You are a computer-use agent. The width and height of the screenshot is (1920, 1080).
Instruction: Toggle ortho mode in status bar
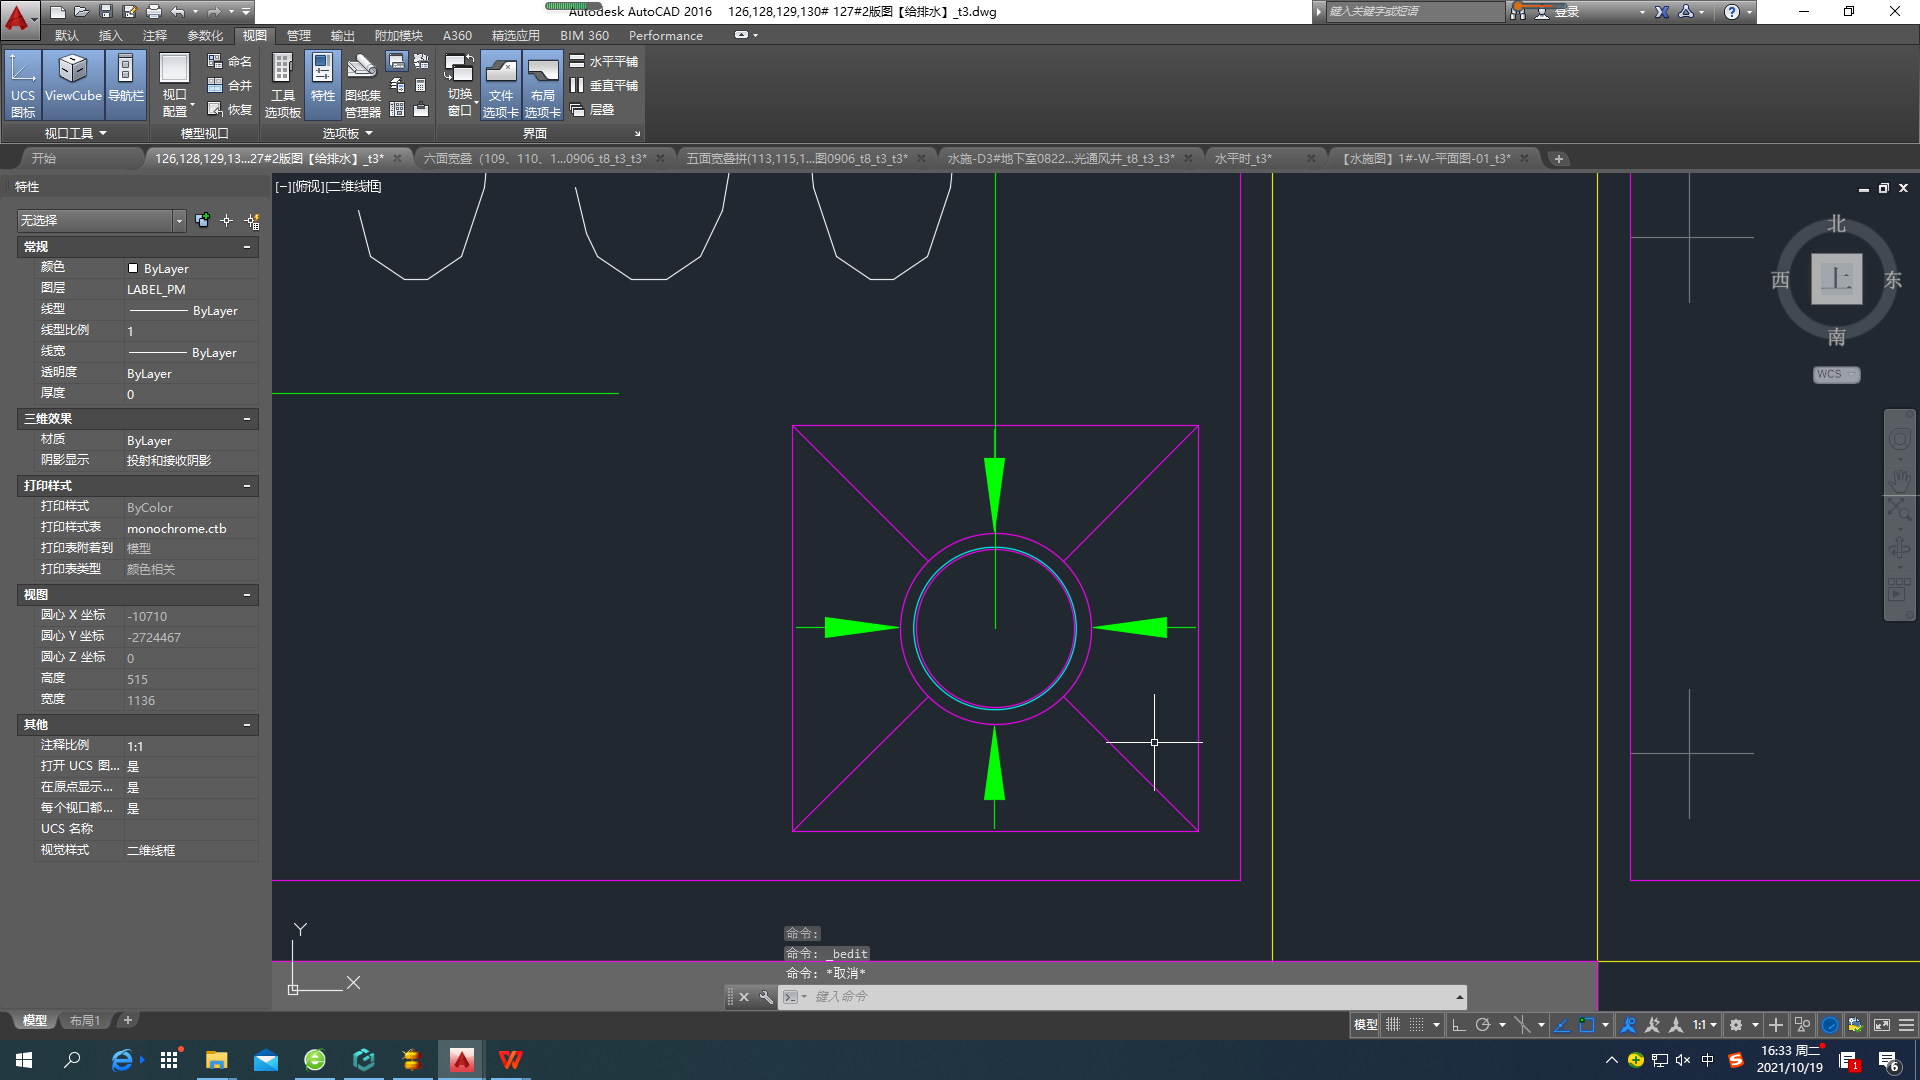pyautogui.click(x=1458, y=1025)
